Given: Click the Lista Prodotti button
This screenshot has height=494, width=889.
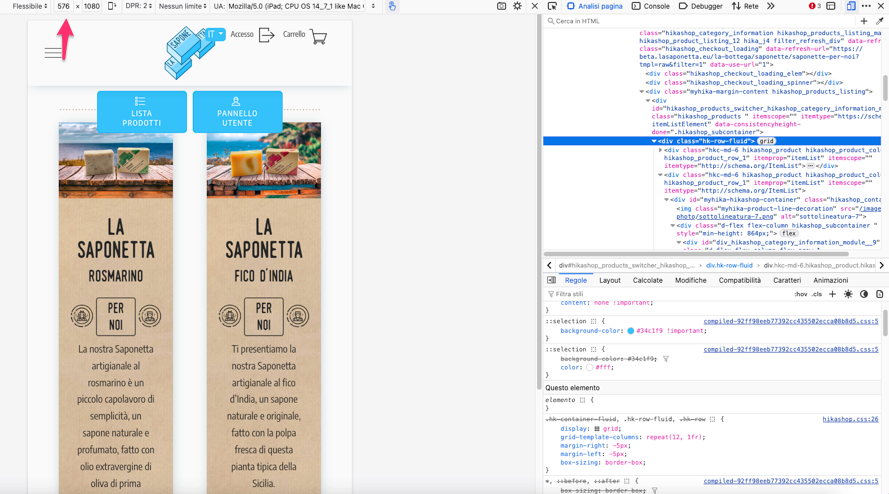Looking at the screenshot, I should click(x=141, y=112).
